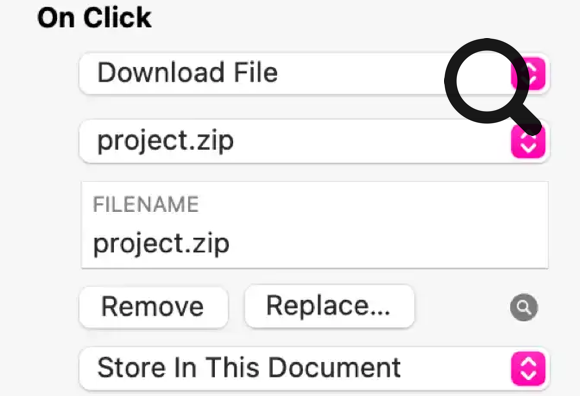580x396 pixels.
Task: Click pink chevron arrows beside project.zip popup
Action: click(528, 142)
